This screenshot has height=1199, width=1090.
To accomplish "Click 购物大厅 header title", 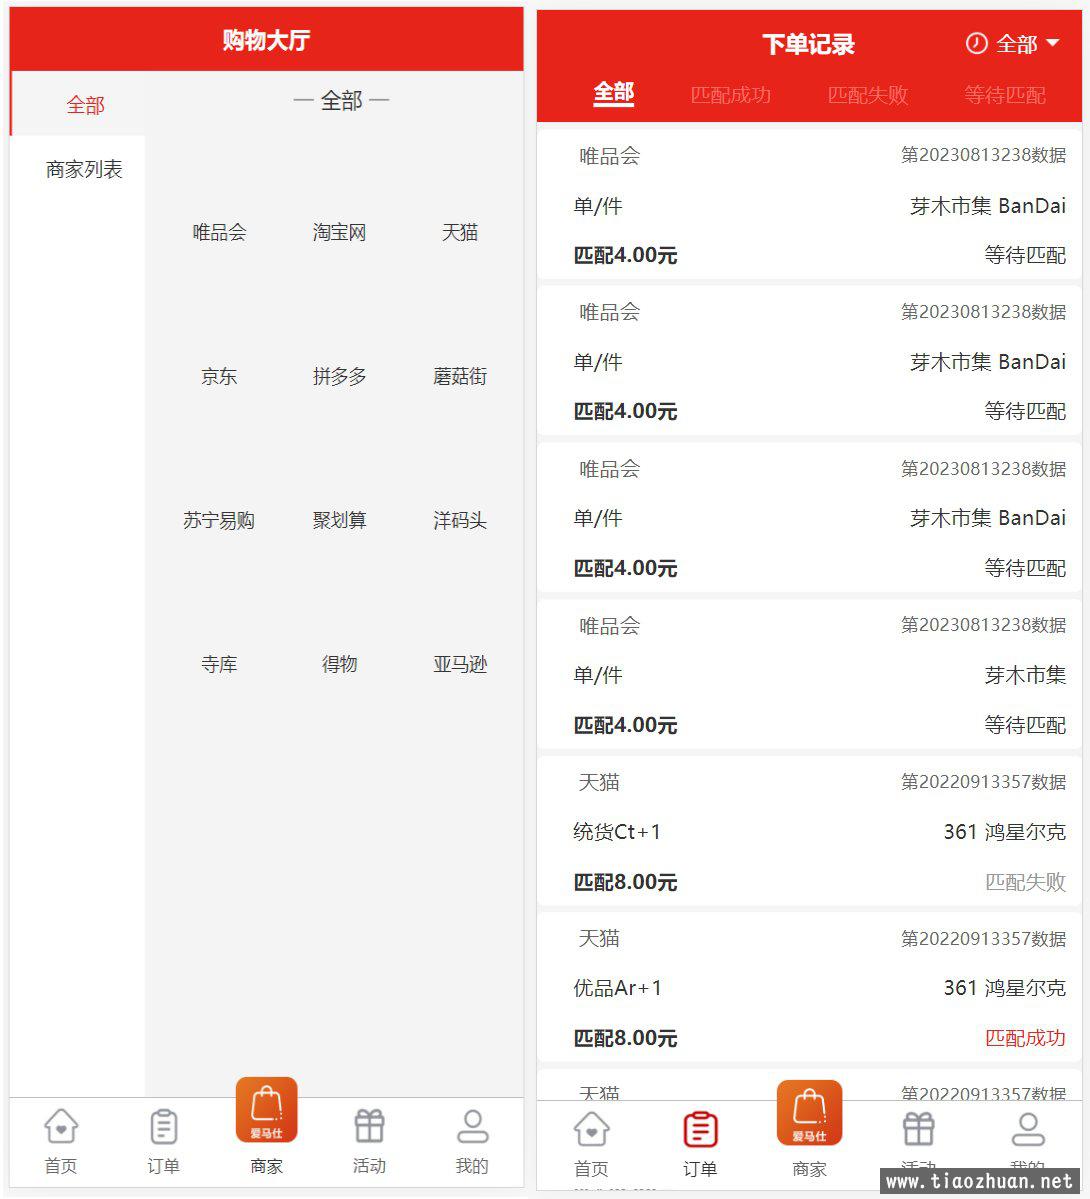I will point(266,40).
